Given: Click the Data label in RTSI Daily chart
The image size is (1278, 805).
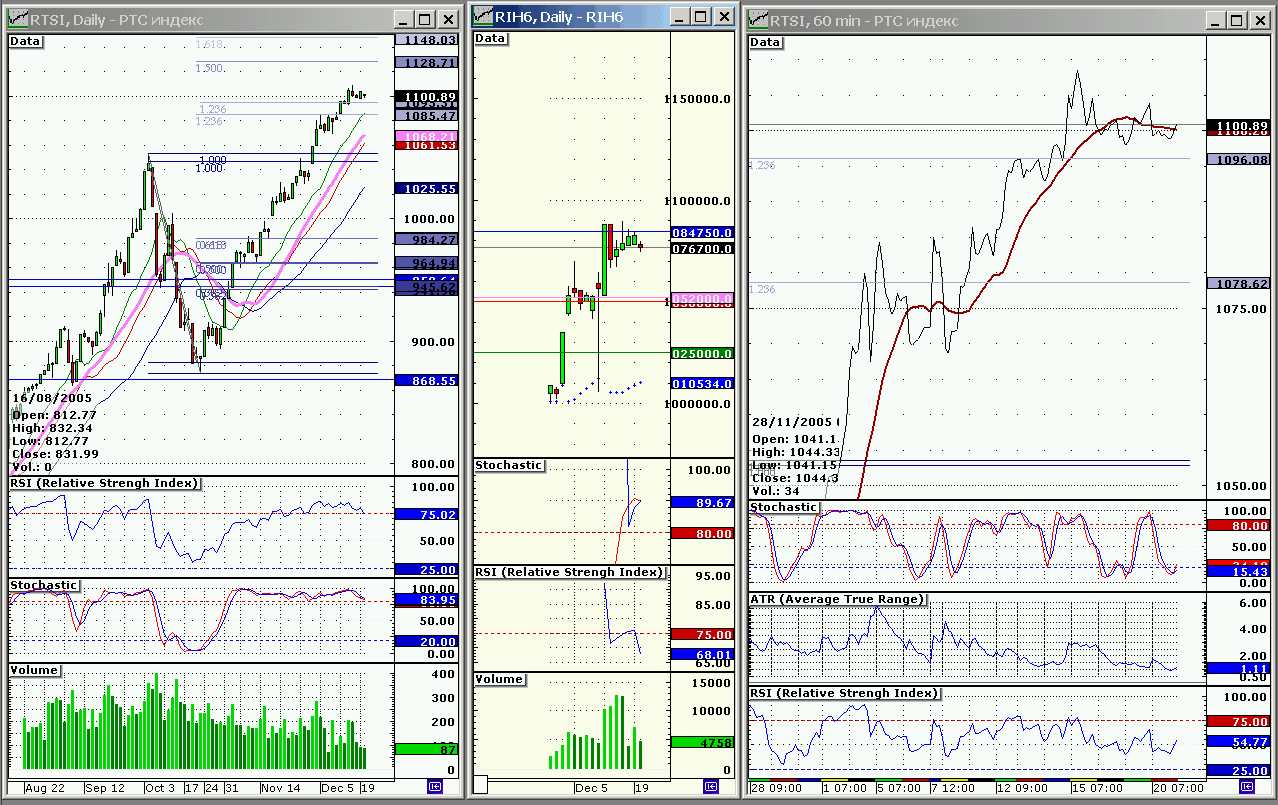Looking at the screenshot, I should point(25,41).
